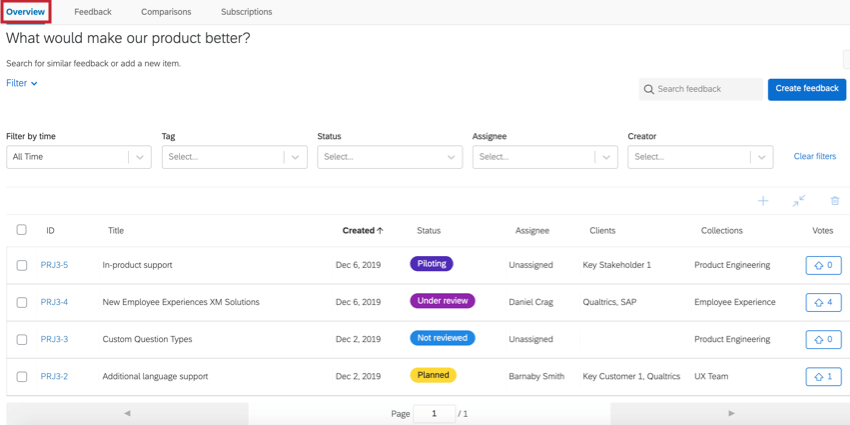Switch to the Overview tab
The image size is (850, 425).
pos(25,11)
